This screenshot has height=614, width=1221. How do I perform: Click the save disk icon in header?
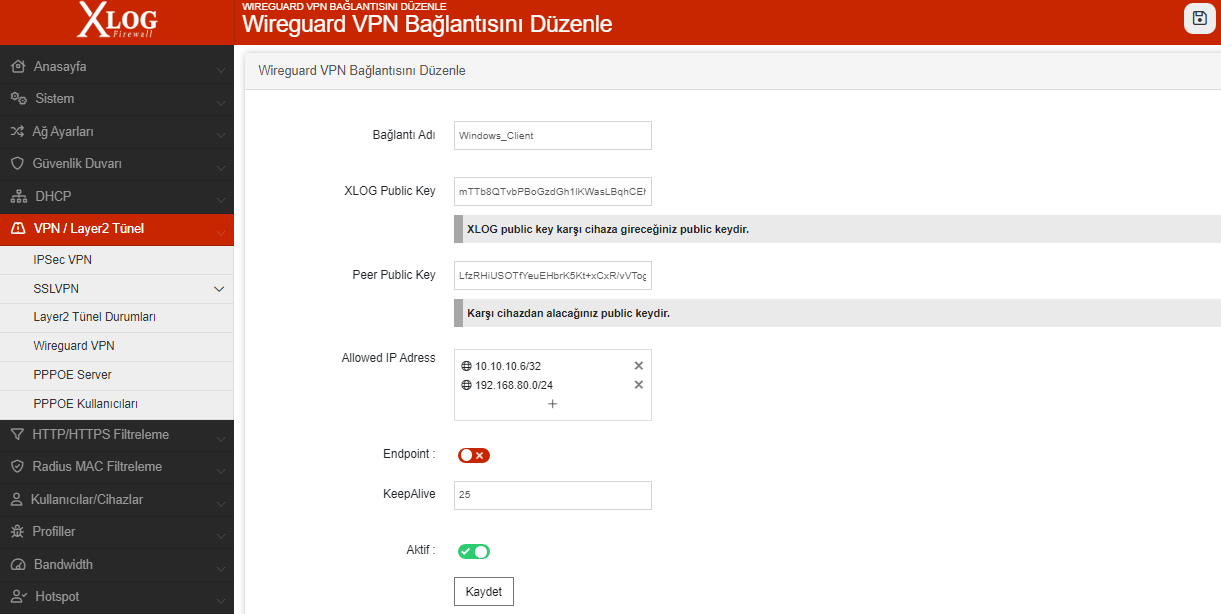tap(1200, 18)
